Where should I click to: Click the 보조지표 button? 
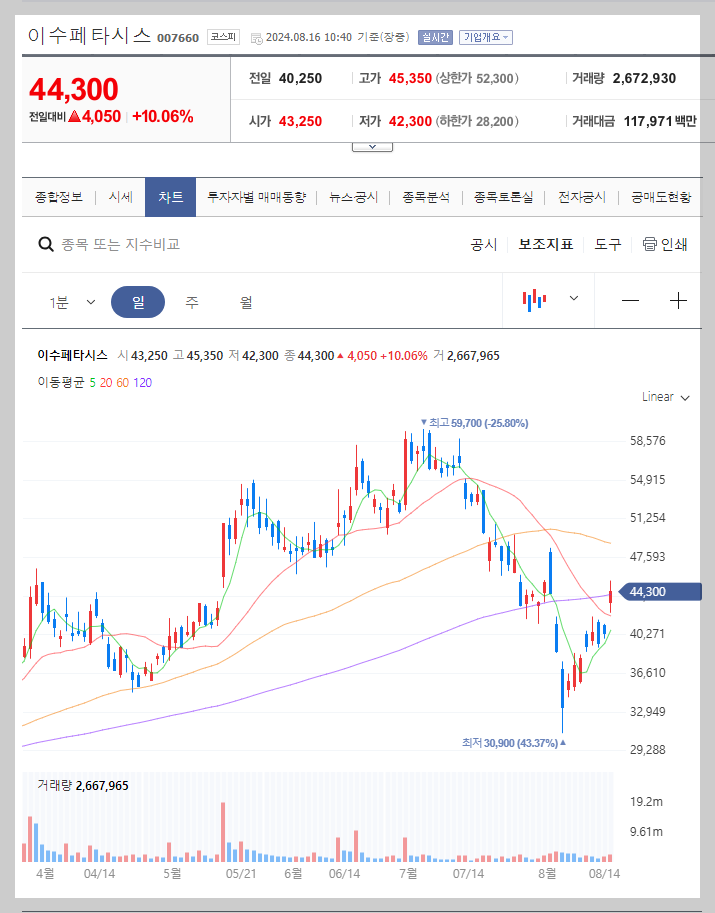(545, 243)
